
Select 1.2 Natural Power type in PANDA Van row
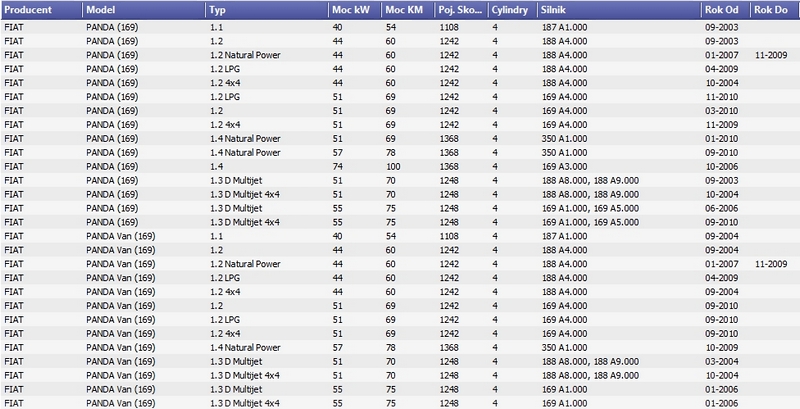(x=245, y=264)
